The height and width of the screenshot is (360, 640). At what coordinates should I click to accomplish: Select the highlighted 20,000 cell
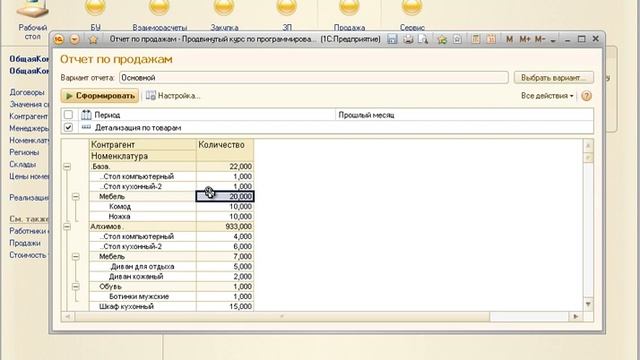pyautogui.click(x=225, y=196)
